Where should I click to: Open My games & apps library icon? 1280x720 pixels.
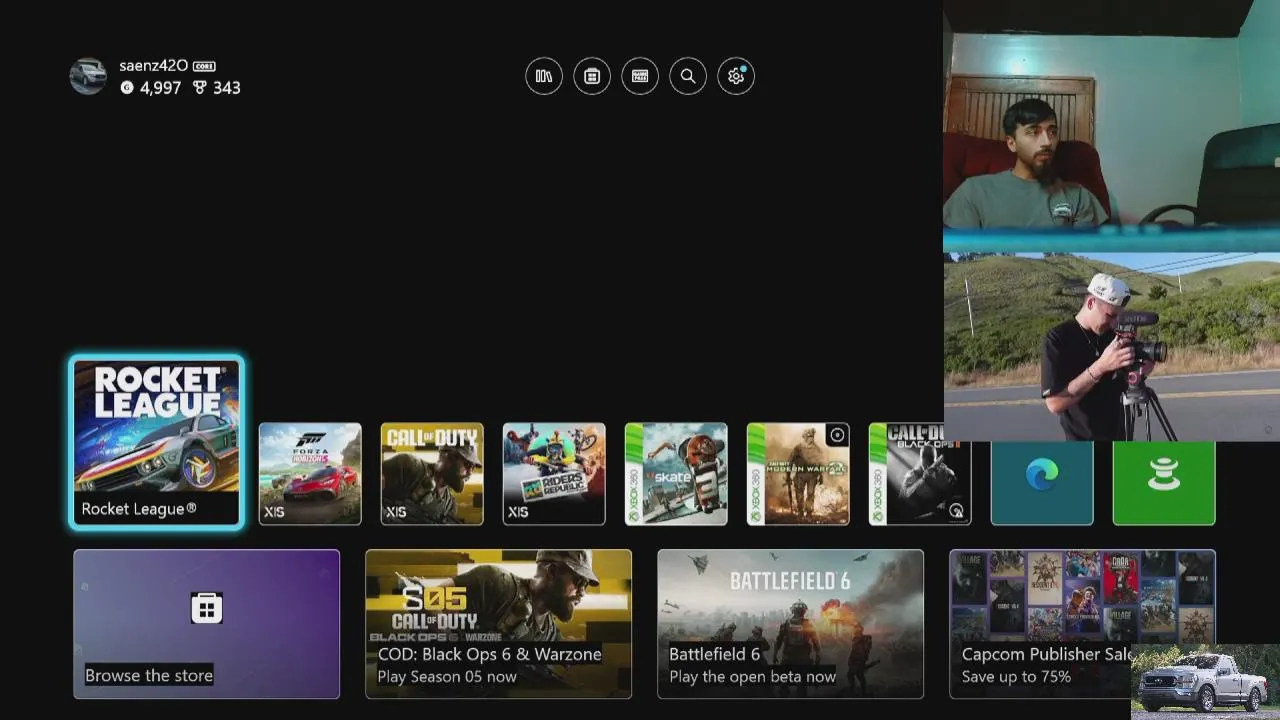tap(544, 76)
